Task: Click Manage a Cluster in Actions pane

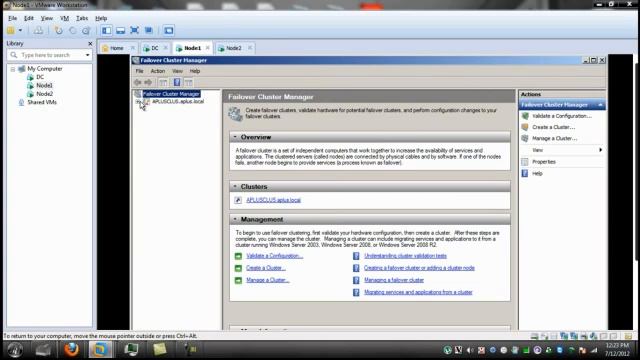Action: pos(555,138)
